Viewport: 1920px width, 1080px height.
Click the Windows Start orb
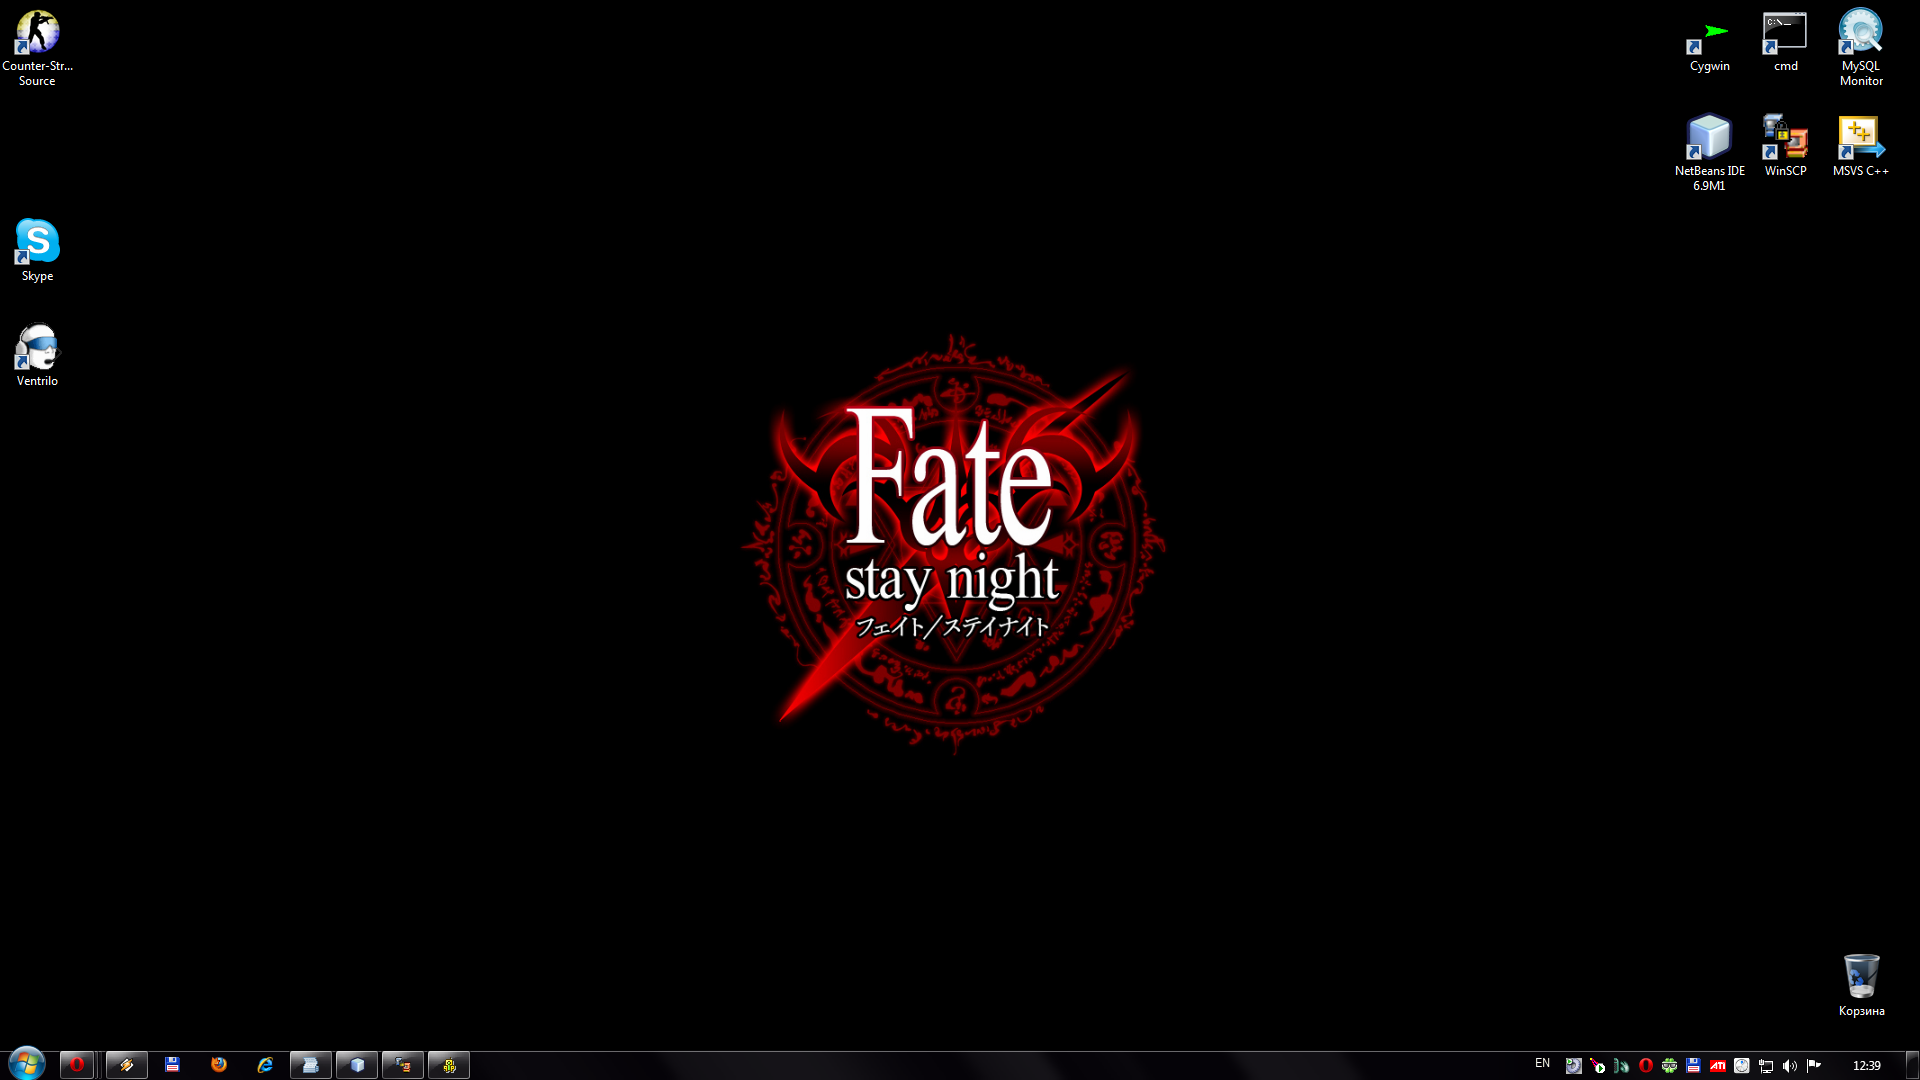pos(27,1064)
